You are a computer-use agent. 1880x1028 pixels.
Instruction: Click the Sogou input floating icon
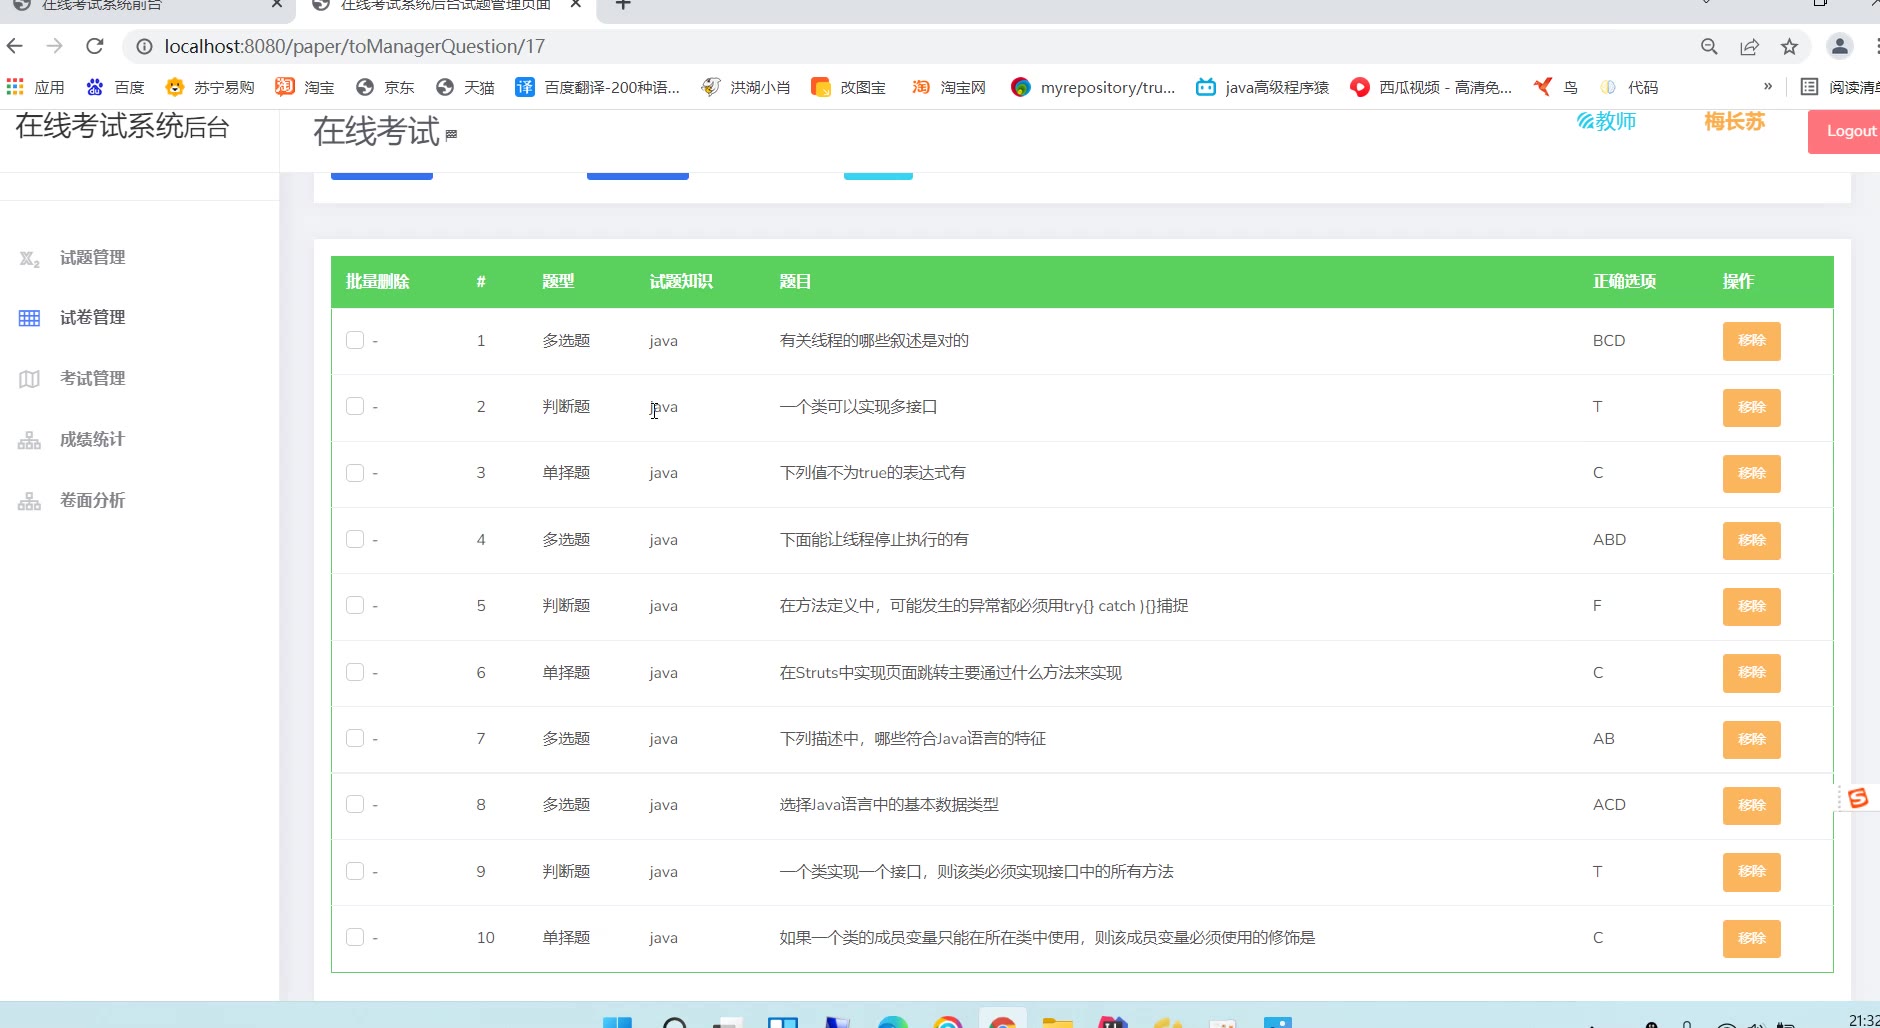point(1858,798)
